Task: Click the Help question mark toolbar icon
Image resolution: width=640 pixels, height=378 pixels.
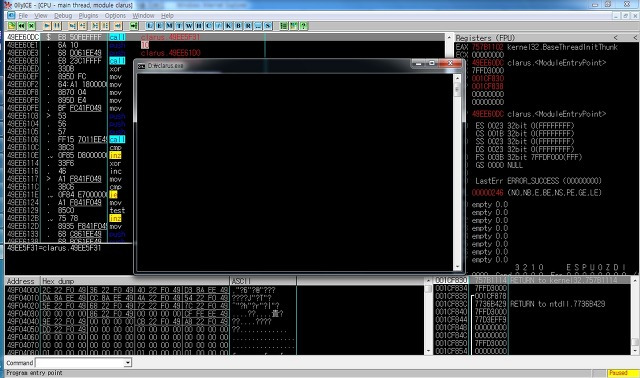Action: (x=303, y=26)
